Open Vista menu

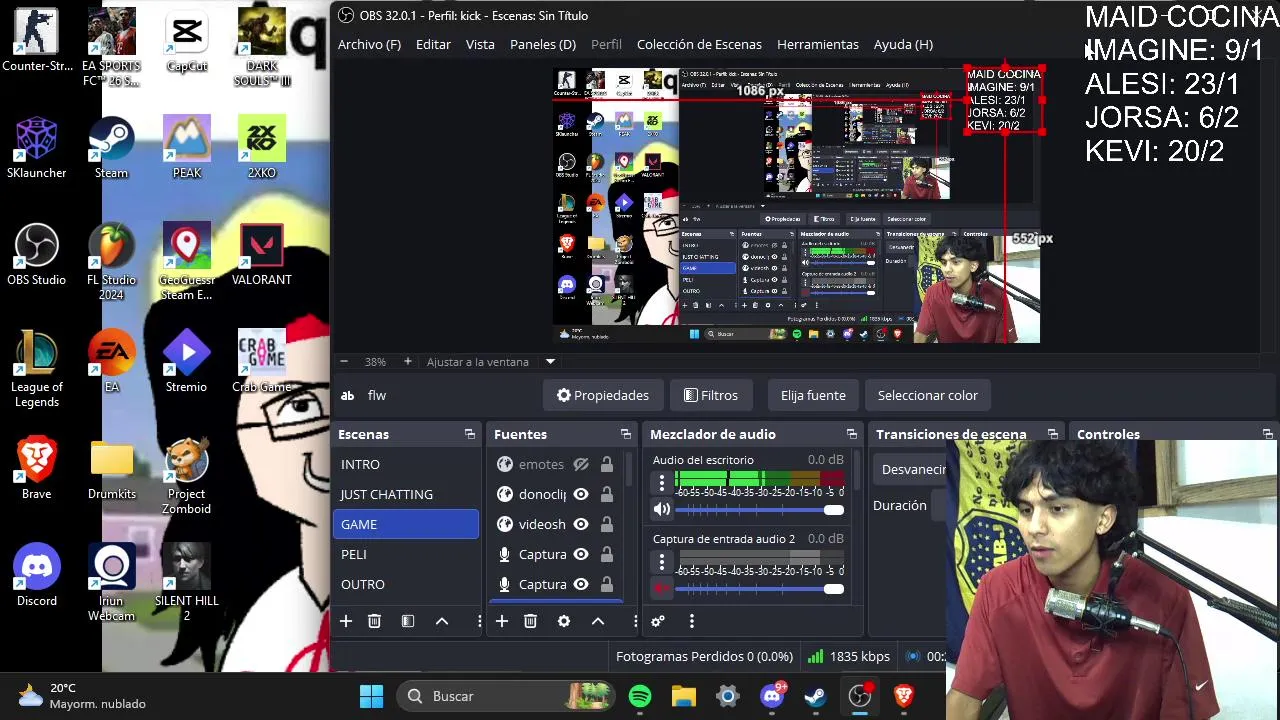pyautogui.click(x=480, y=44)
